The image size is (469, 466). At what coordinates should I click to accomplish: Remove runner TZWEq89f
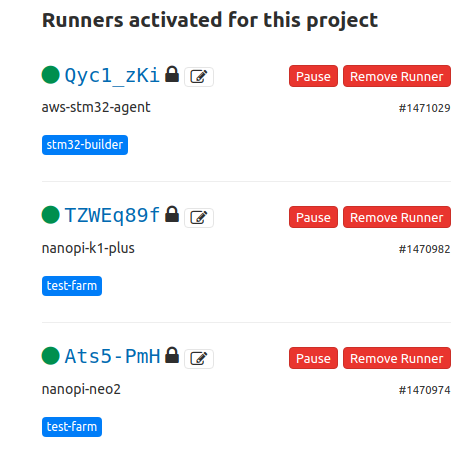click(x=397, y=217)
